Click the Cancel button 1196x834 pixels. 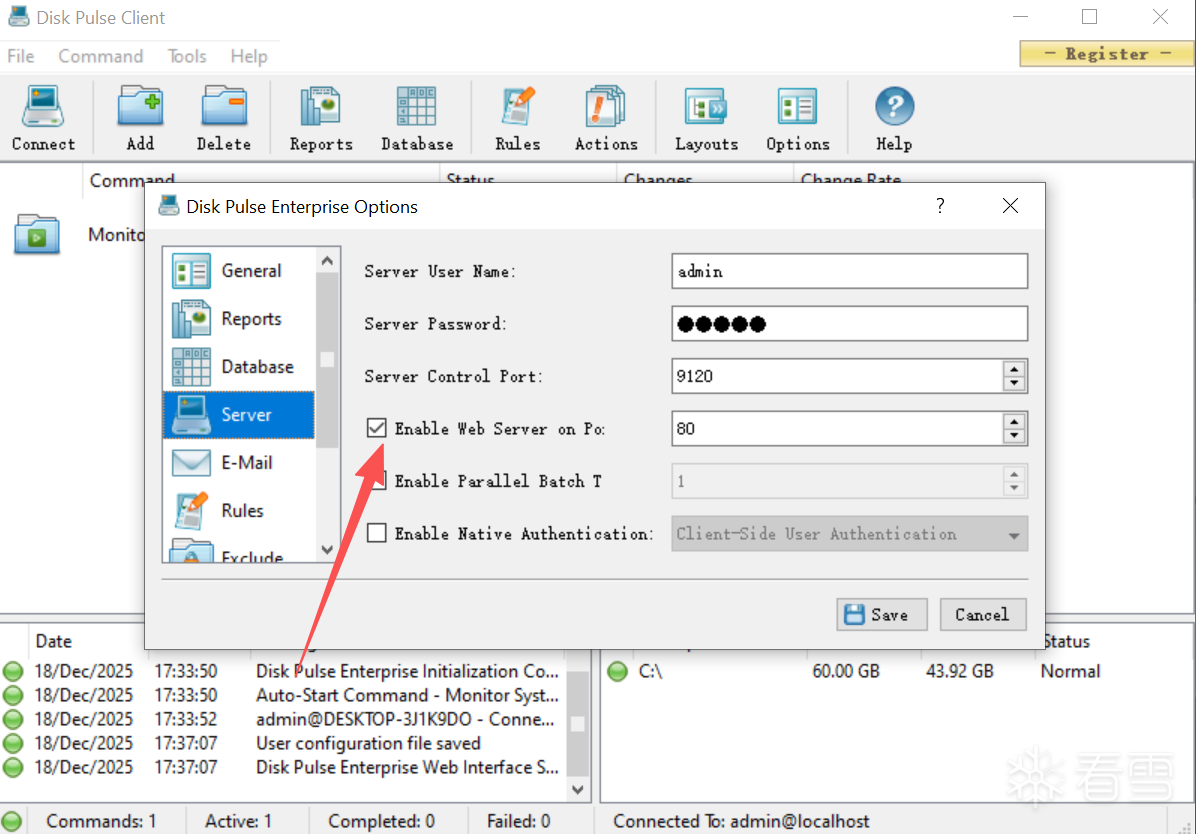[x=982, y=614]
